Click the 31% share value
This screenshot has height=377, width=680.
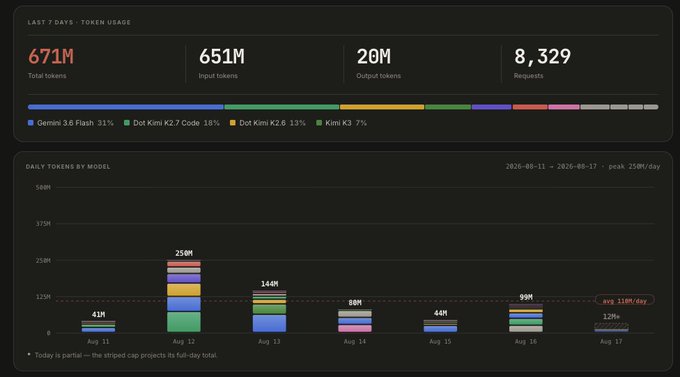[105, 123]
